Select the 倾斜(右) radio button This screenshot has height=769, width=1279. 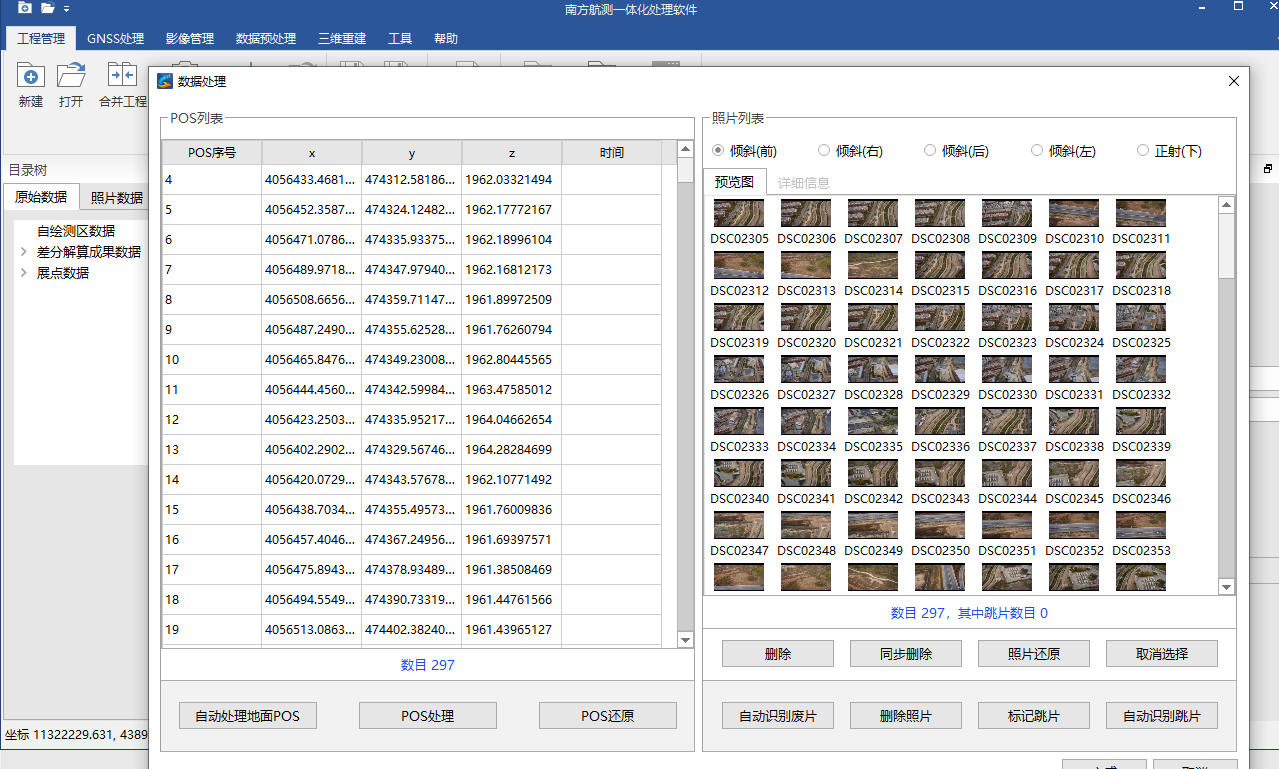pos(824,151)
